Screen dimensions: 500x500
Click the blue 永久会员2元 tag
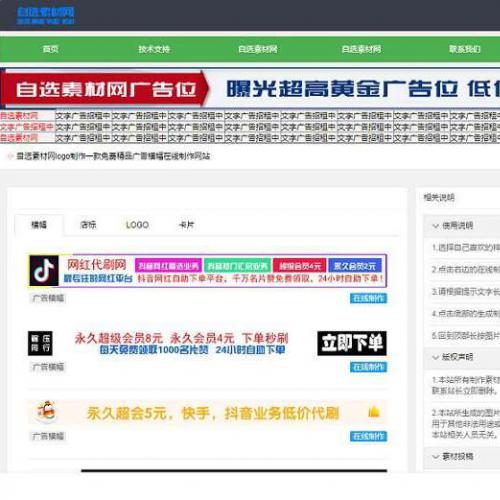click(355, 266)
